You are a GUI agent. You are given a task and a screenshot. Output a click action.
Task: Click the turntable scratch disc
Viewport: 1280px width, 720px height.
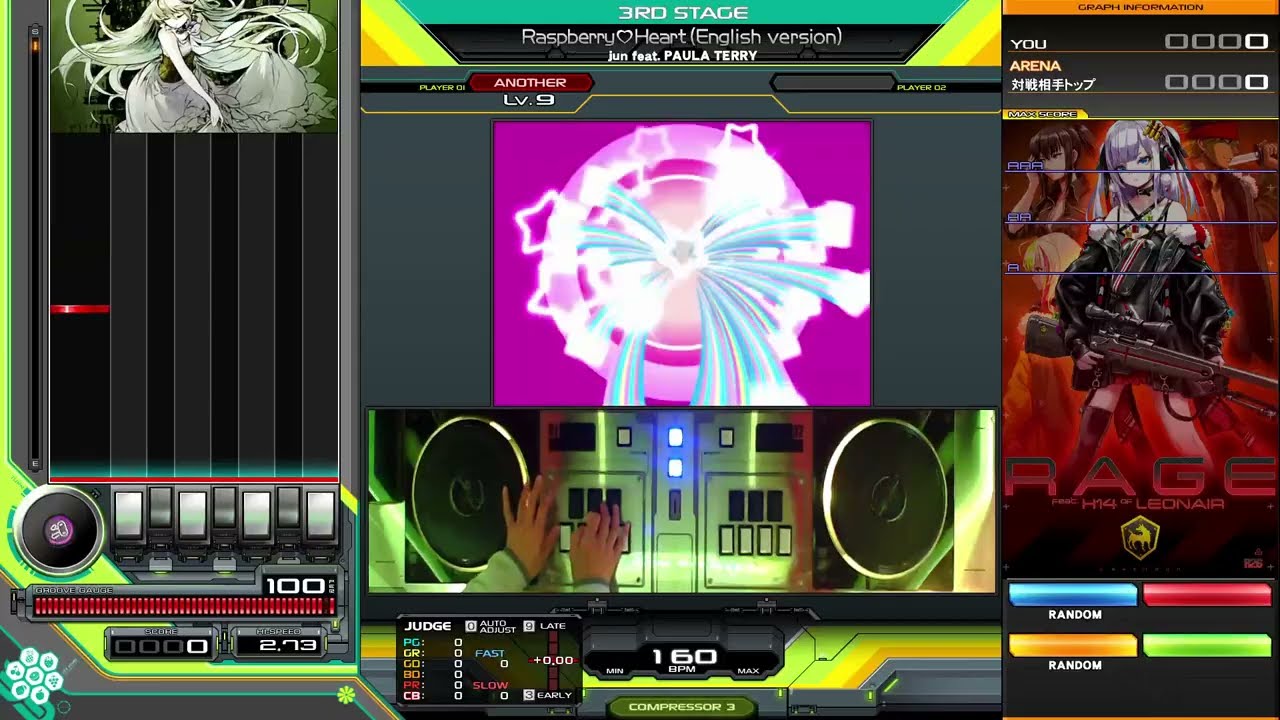click(58, 530)
